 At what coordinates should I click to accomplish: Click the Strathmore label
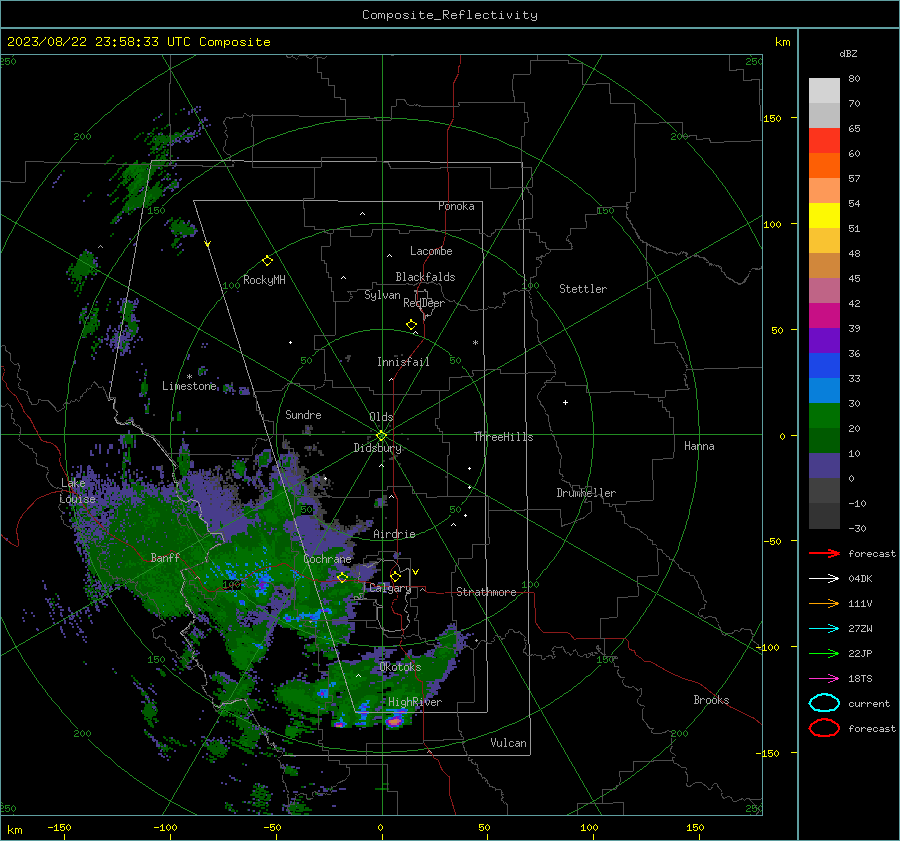tap(486, 592)
